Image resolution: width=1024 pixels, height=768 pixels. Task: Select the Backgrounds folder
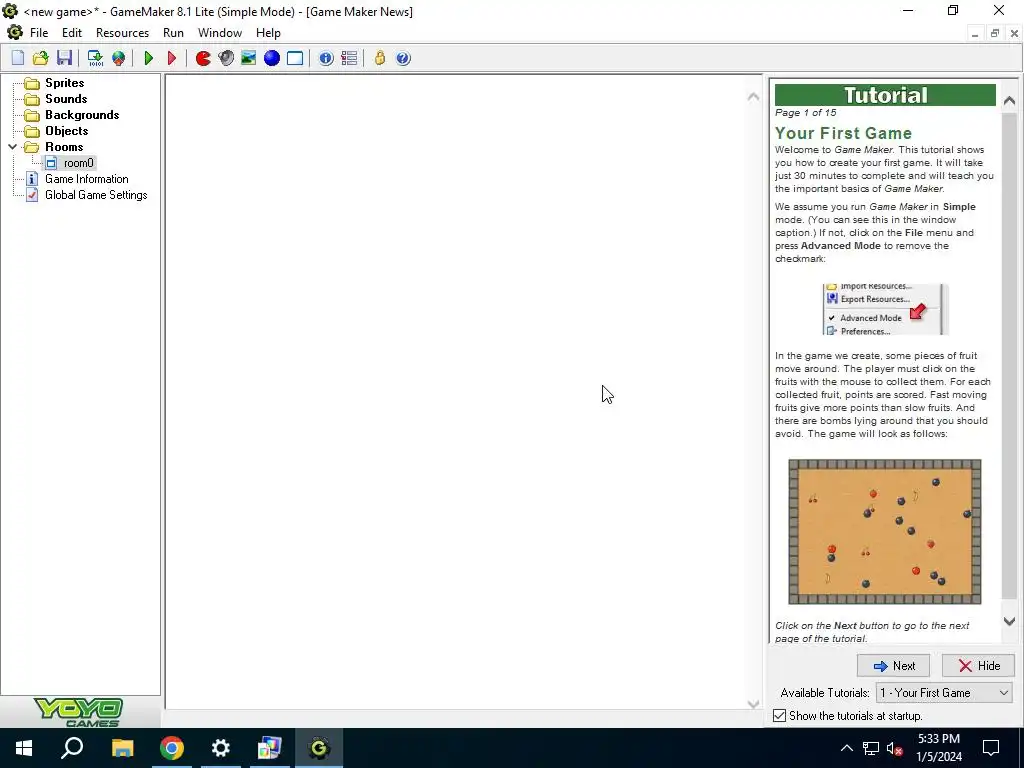click(x=82, y=115)
